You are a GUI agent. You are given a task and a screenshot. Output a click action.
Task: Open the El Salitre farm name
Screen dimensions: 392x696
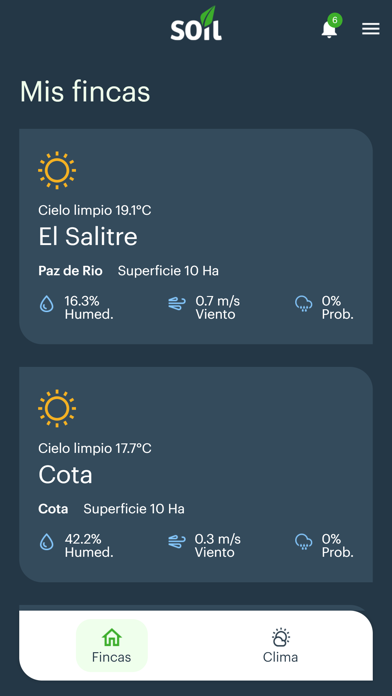[88, 237]
